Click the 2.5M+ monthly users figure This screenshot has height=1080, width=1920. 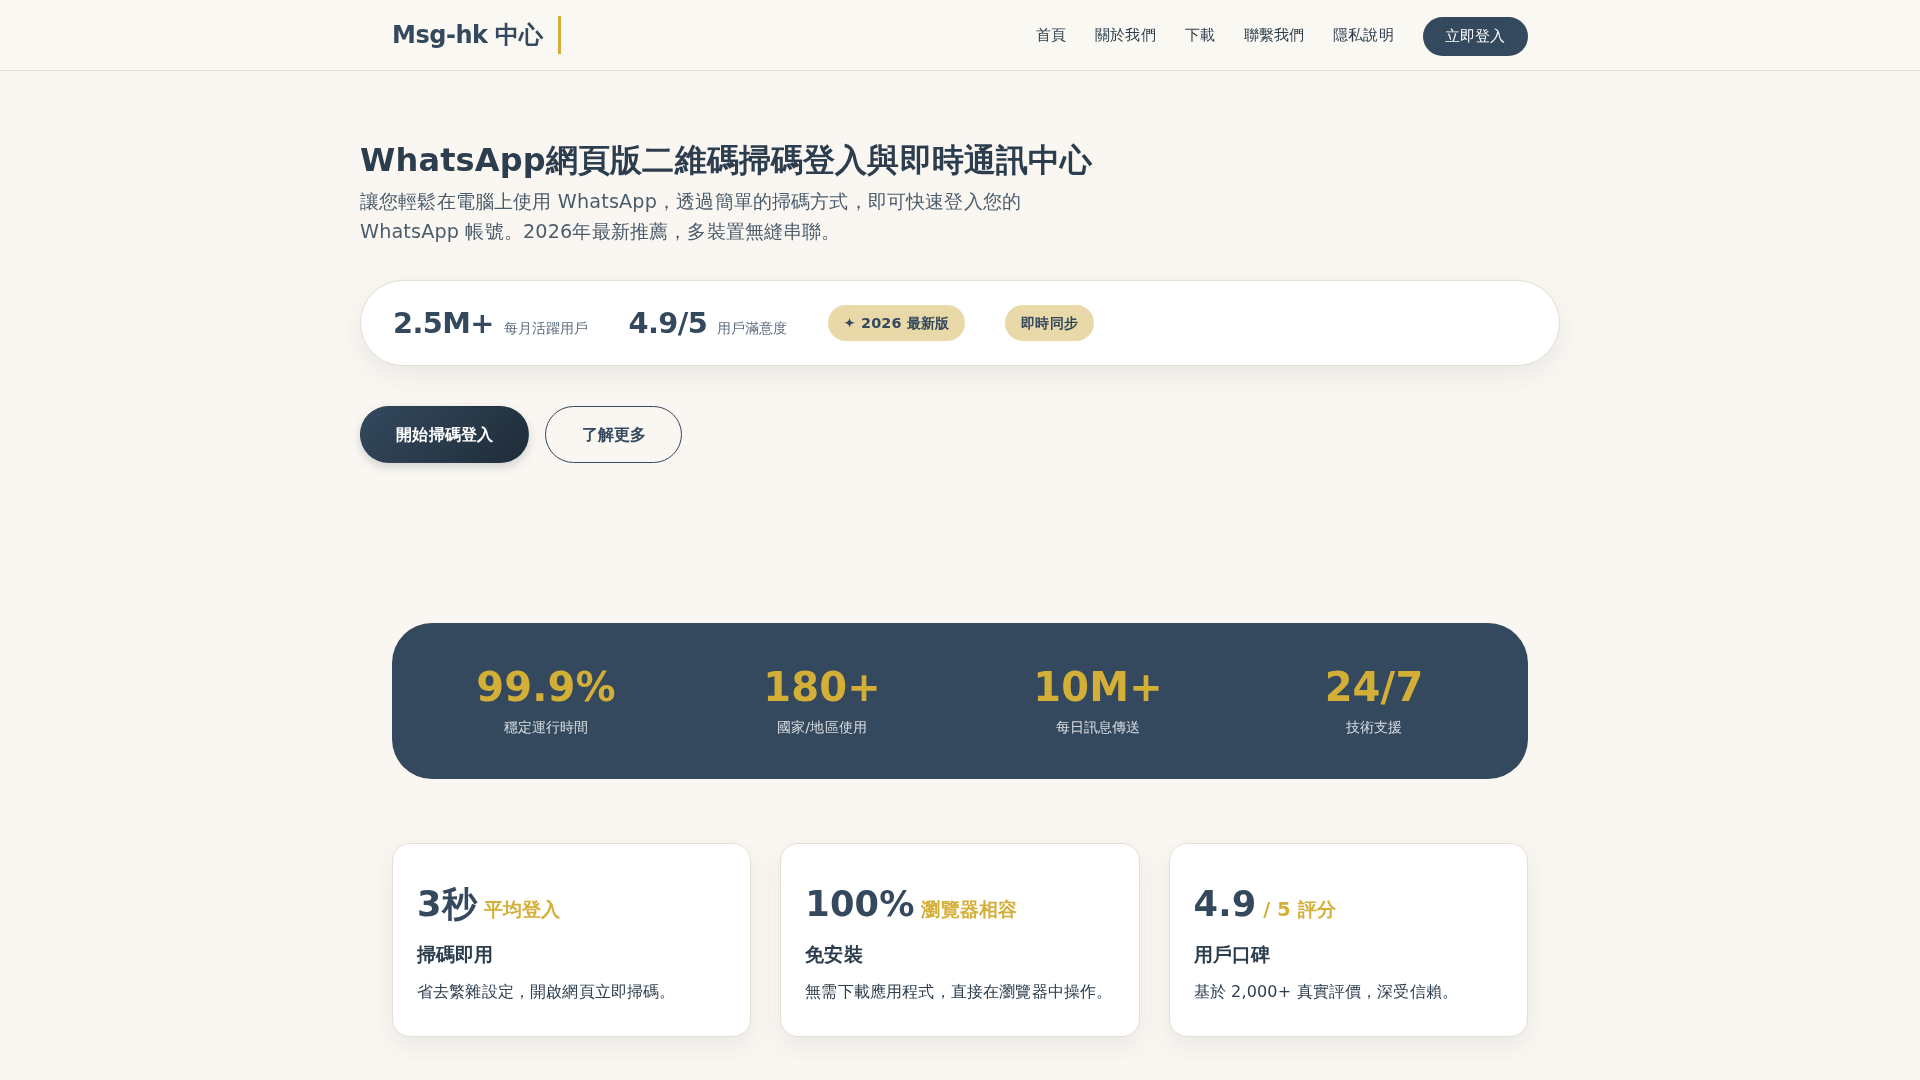(443, 323)
